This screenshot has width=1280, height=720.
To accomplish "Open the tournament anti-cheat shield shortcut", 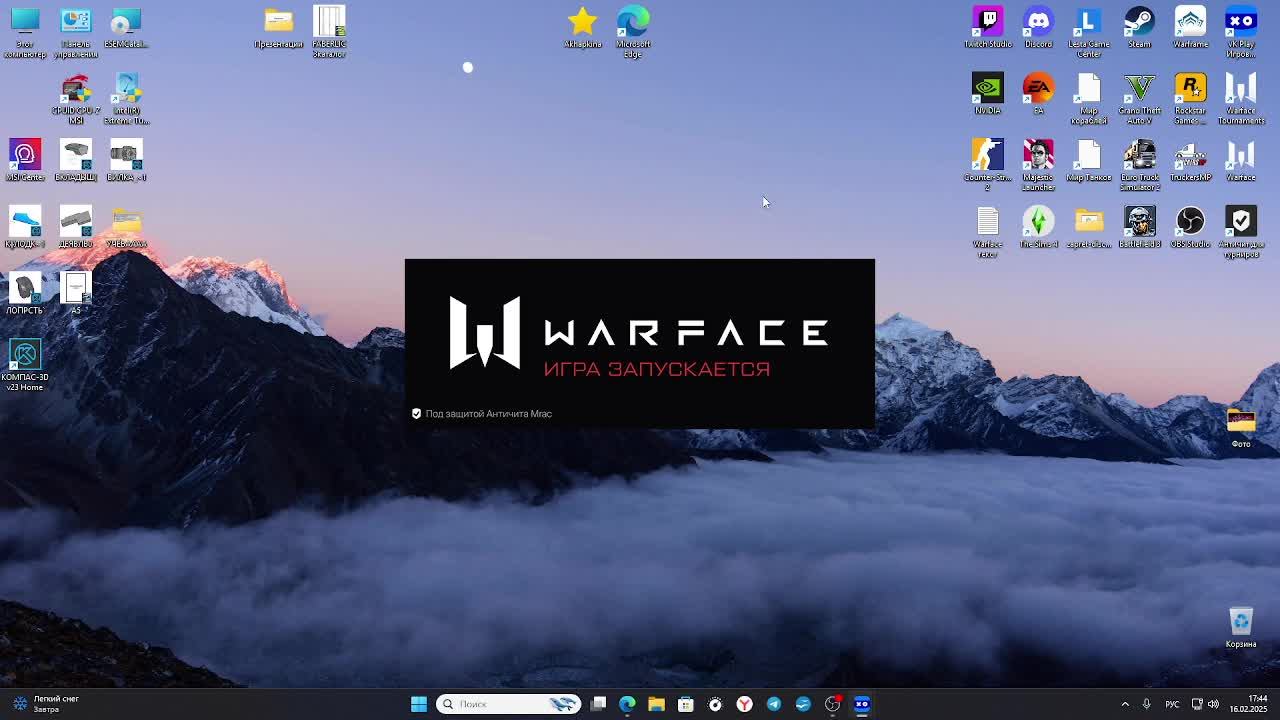I will click(x=1241, y=232).
